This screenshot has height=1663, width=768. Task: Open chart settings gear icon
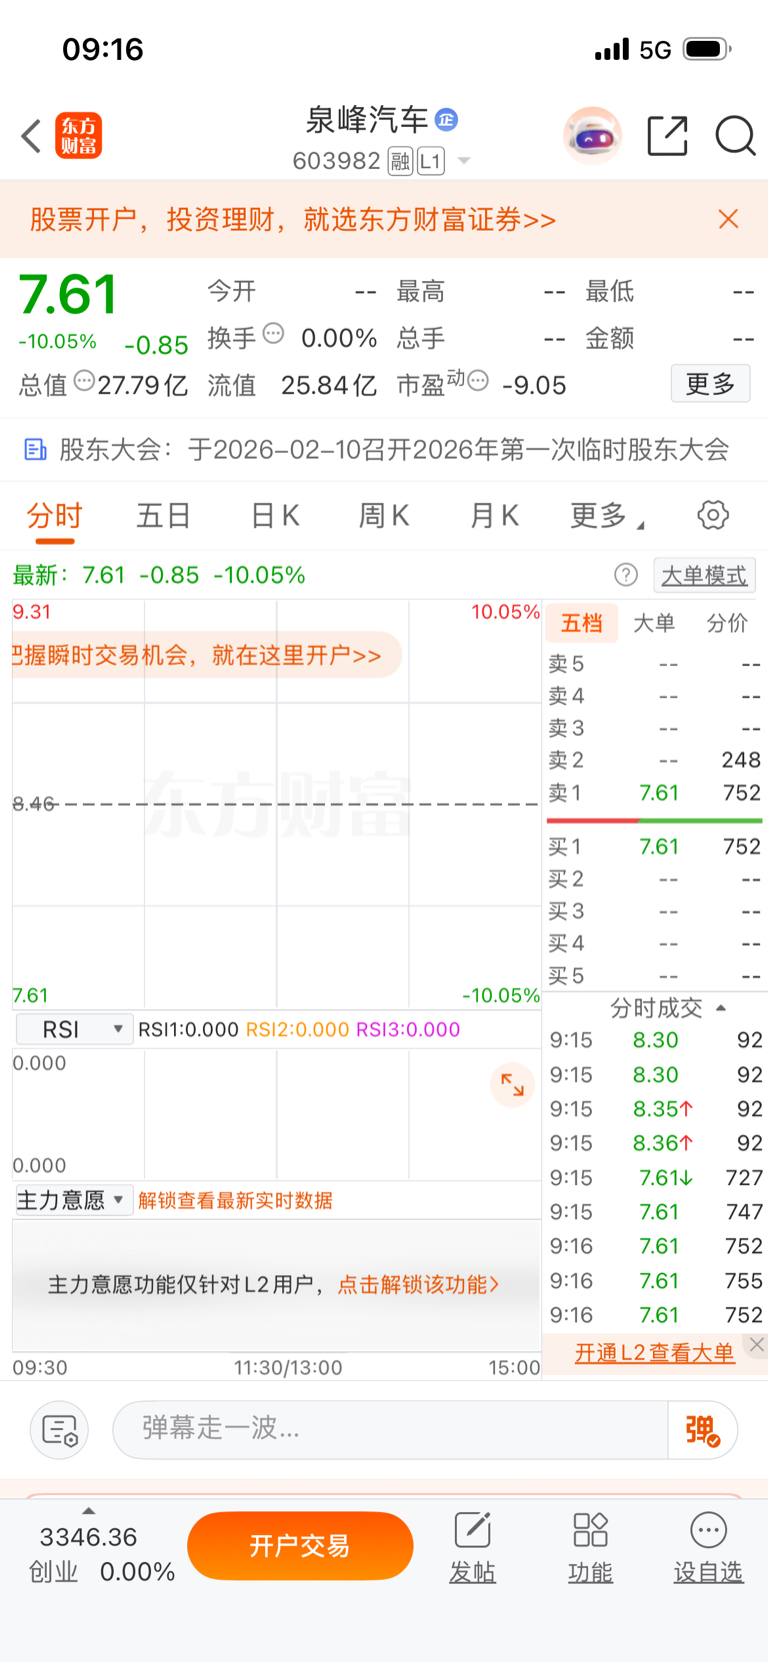point(713,516)
